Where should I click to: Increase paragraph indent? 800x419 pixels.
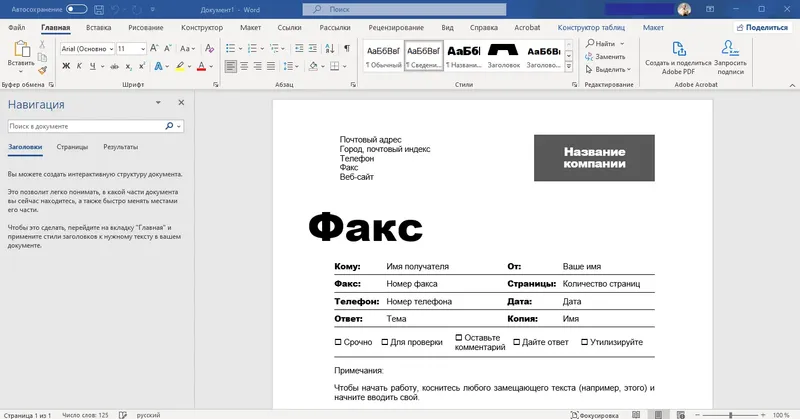[312, 48]
